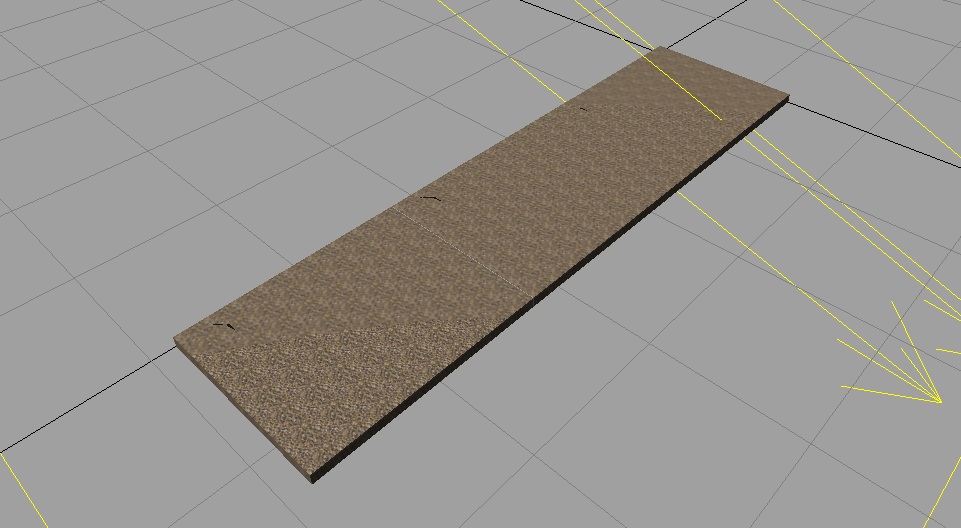961x528 pixels.
Task: Click where the yellow line ends on plank
Action: [x=721, y=119]
